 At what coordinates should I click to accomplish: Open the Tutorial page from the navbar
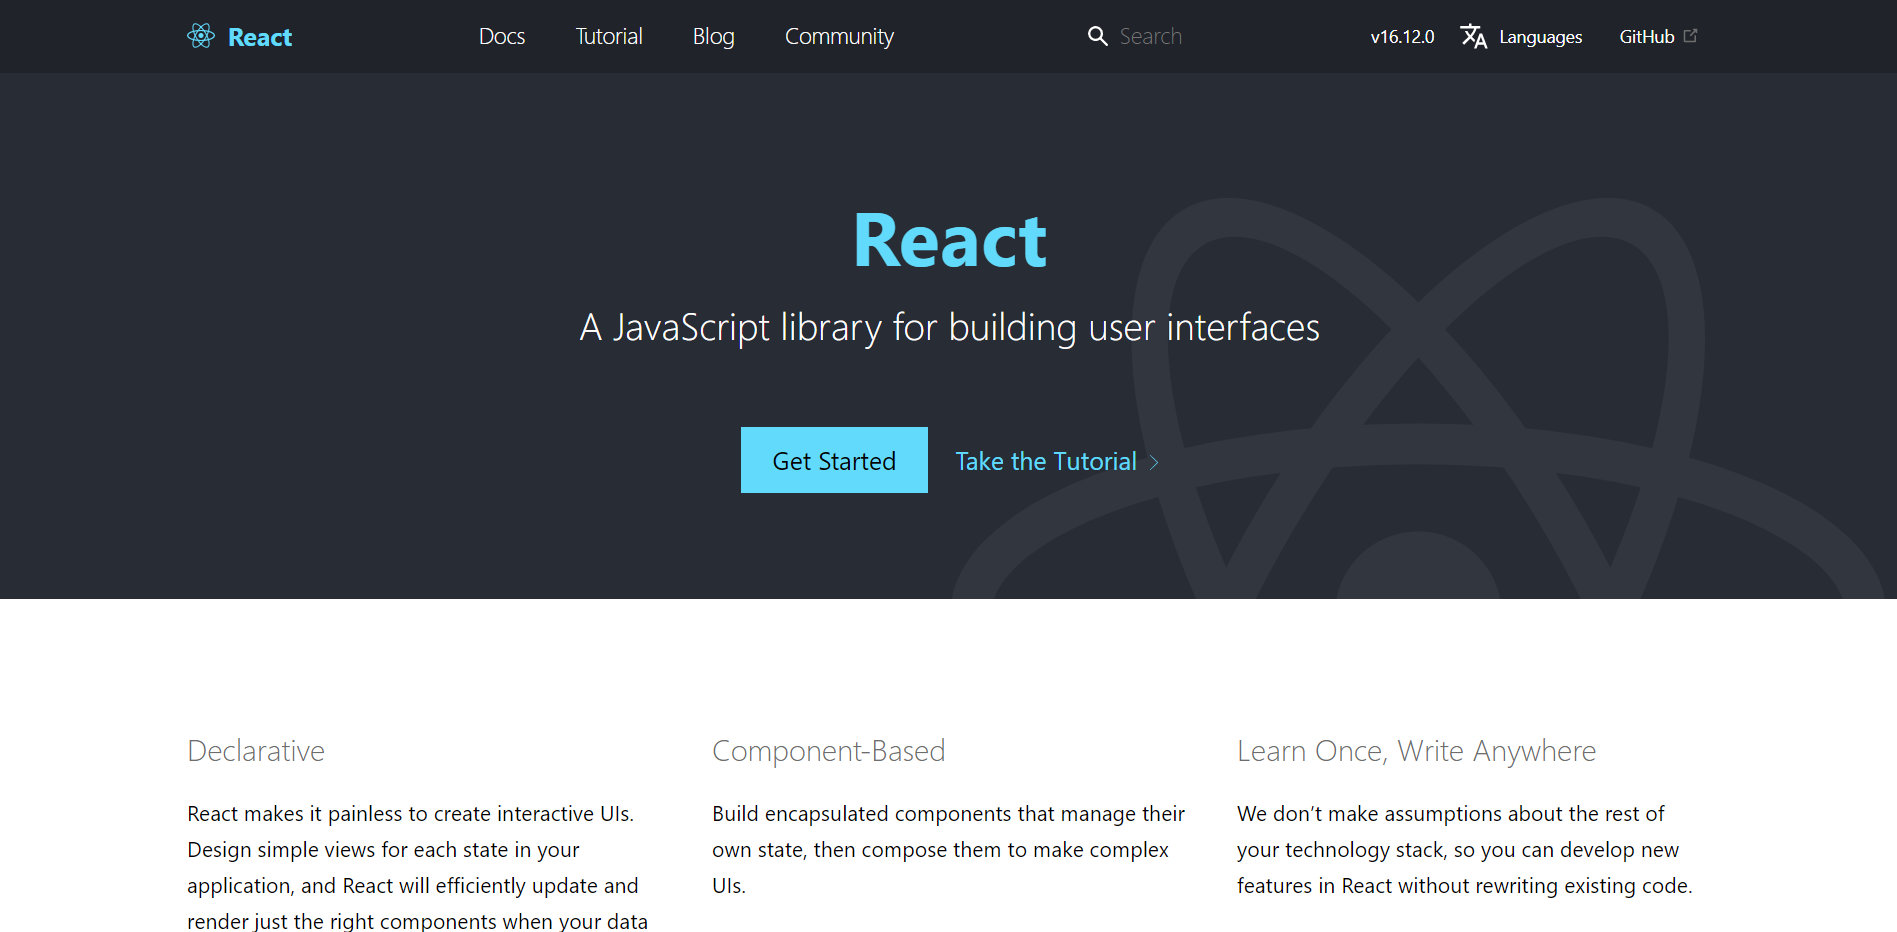609,37
